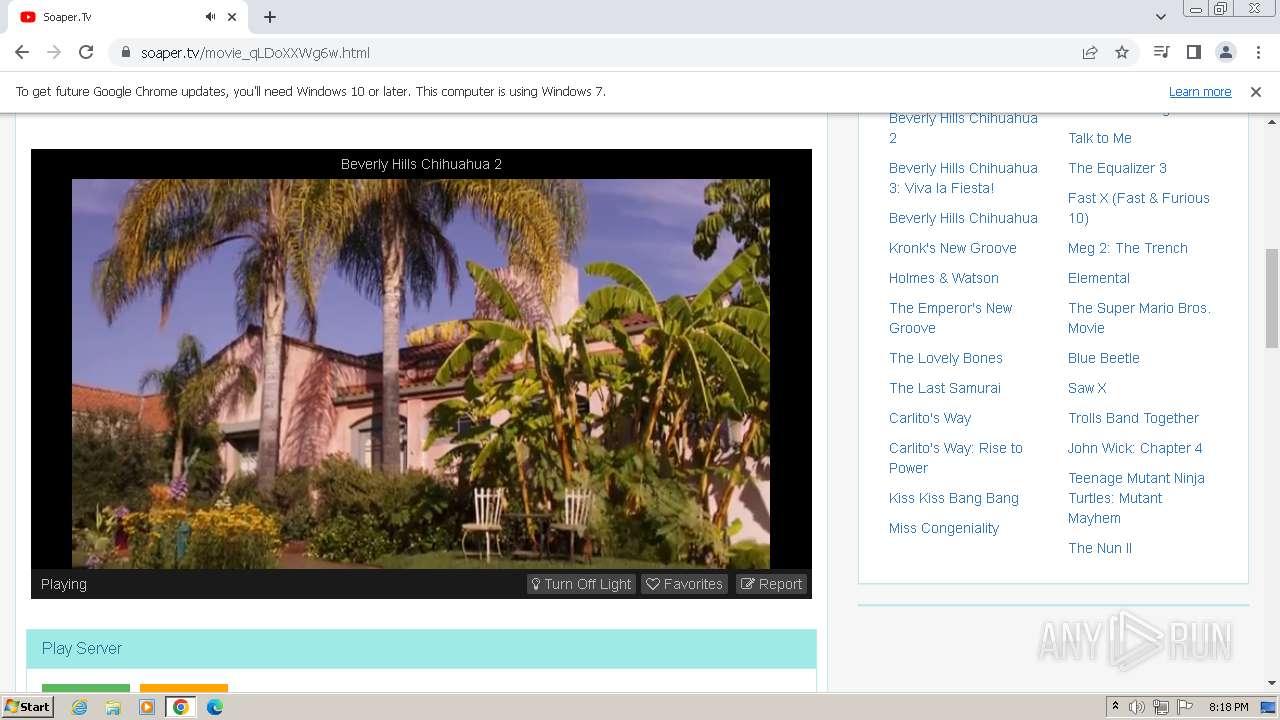
Task: Click the page vertical scrollbar thumb
Action: tap(1272, 298)
